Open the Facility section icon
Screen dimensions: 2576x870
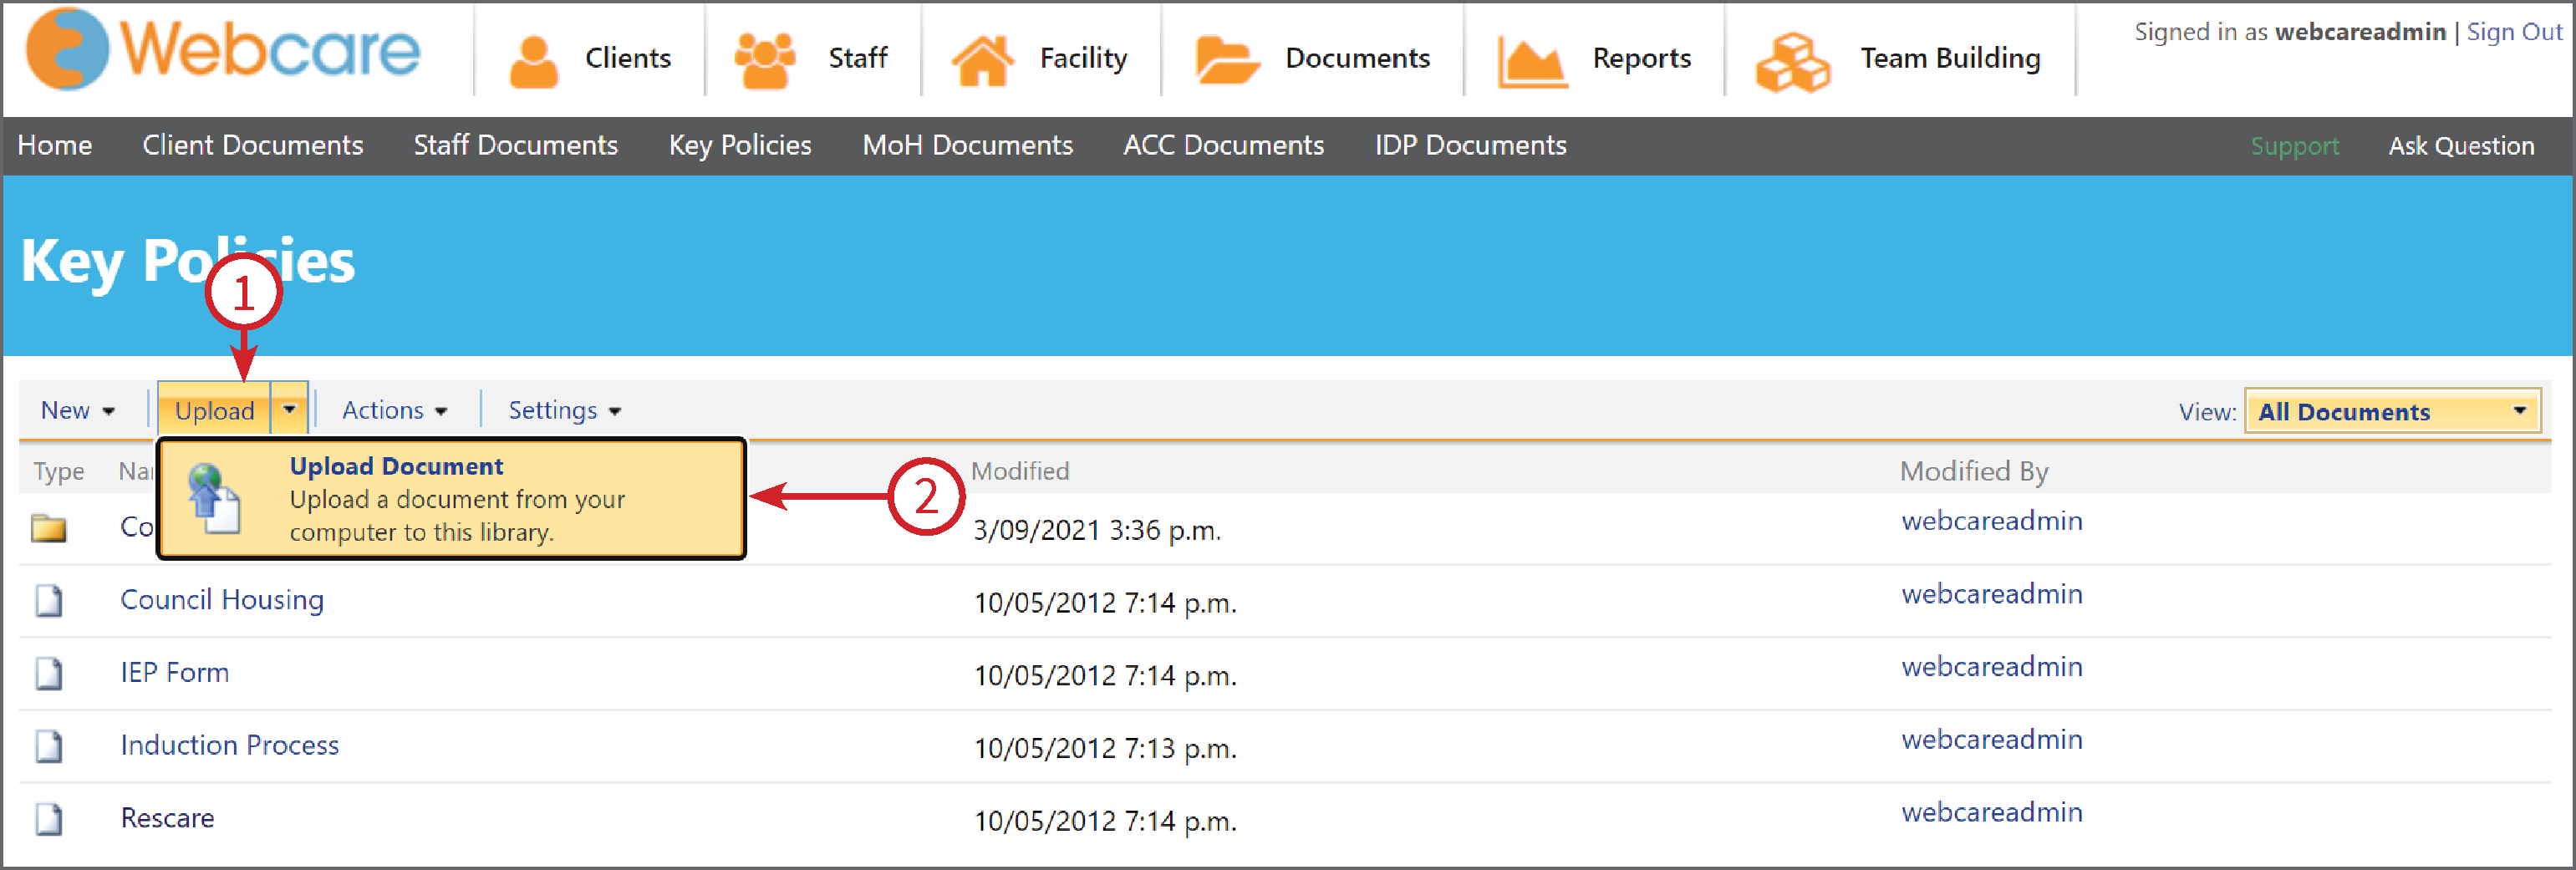pyautogui.click(x=985, y=57)
